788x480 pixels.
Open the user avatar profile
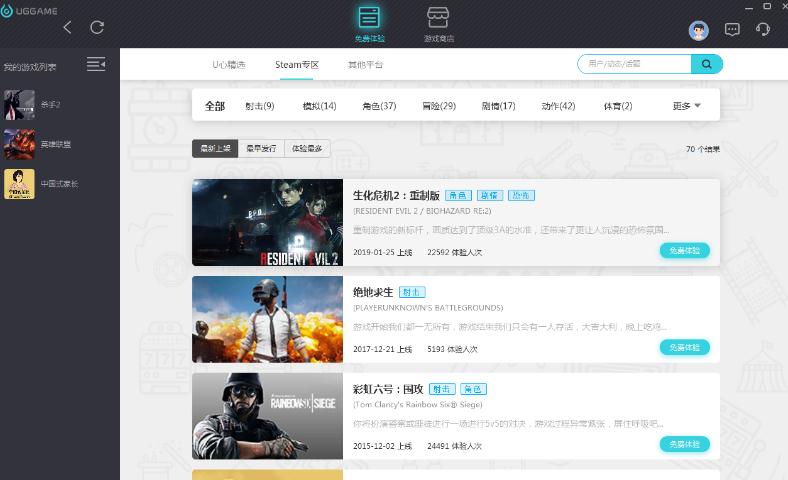click(x=699, y=31)
